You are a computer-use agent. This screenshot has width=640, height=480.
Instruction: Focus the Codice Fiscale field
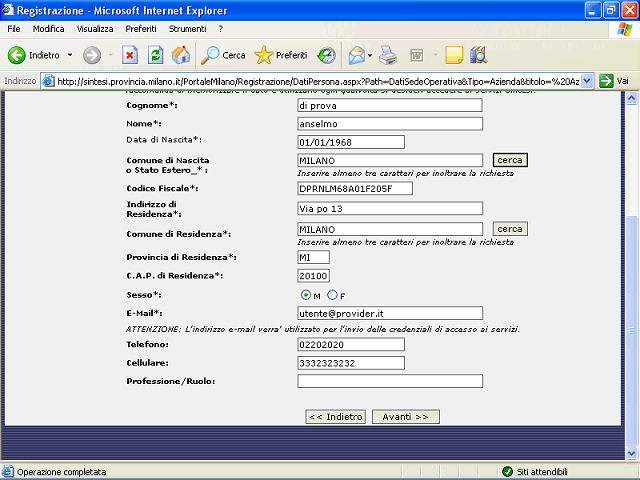tap(355, 189)
